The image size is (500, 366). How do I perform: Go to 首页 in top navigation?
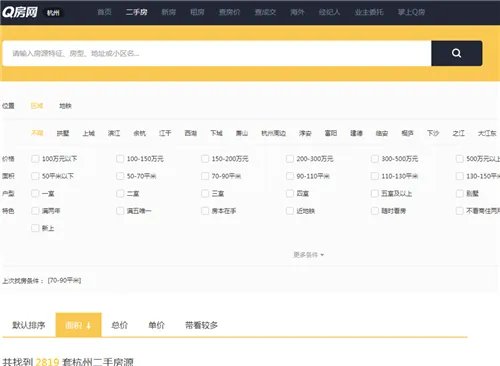pyautogui.click(x=104, y=12)
